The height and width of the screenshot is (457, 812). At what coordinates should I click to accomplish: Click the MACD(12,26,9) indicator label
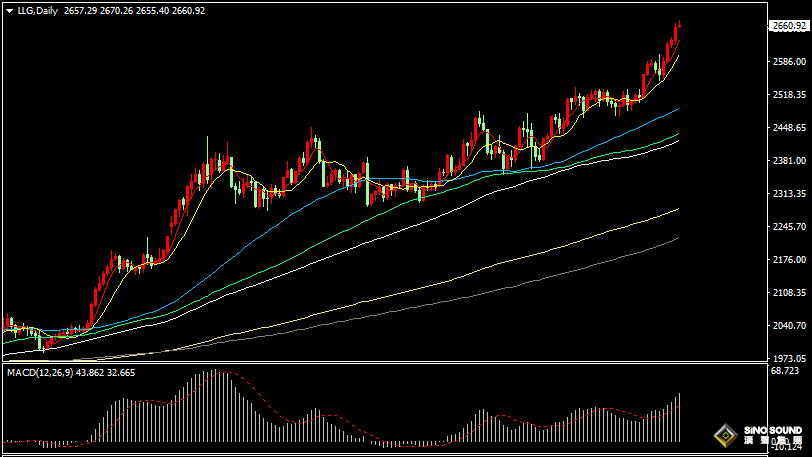(x=40, y=373)
